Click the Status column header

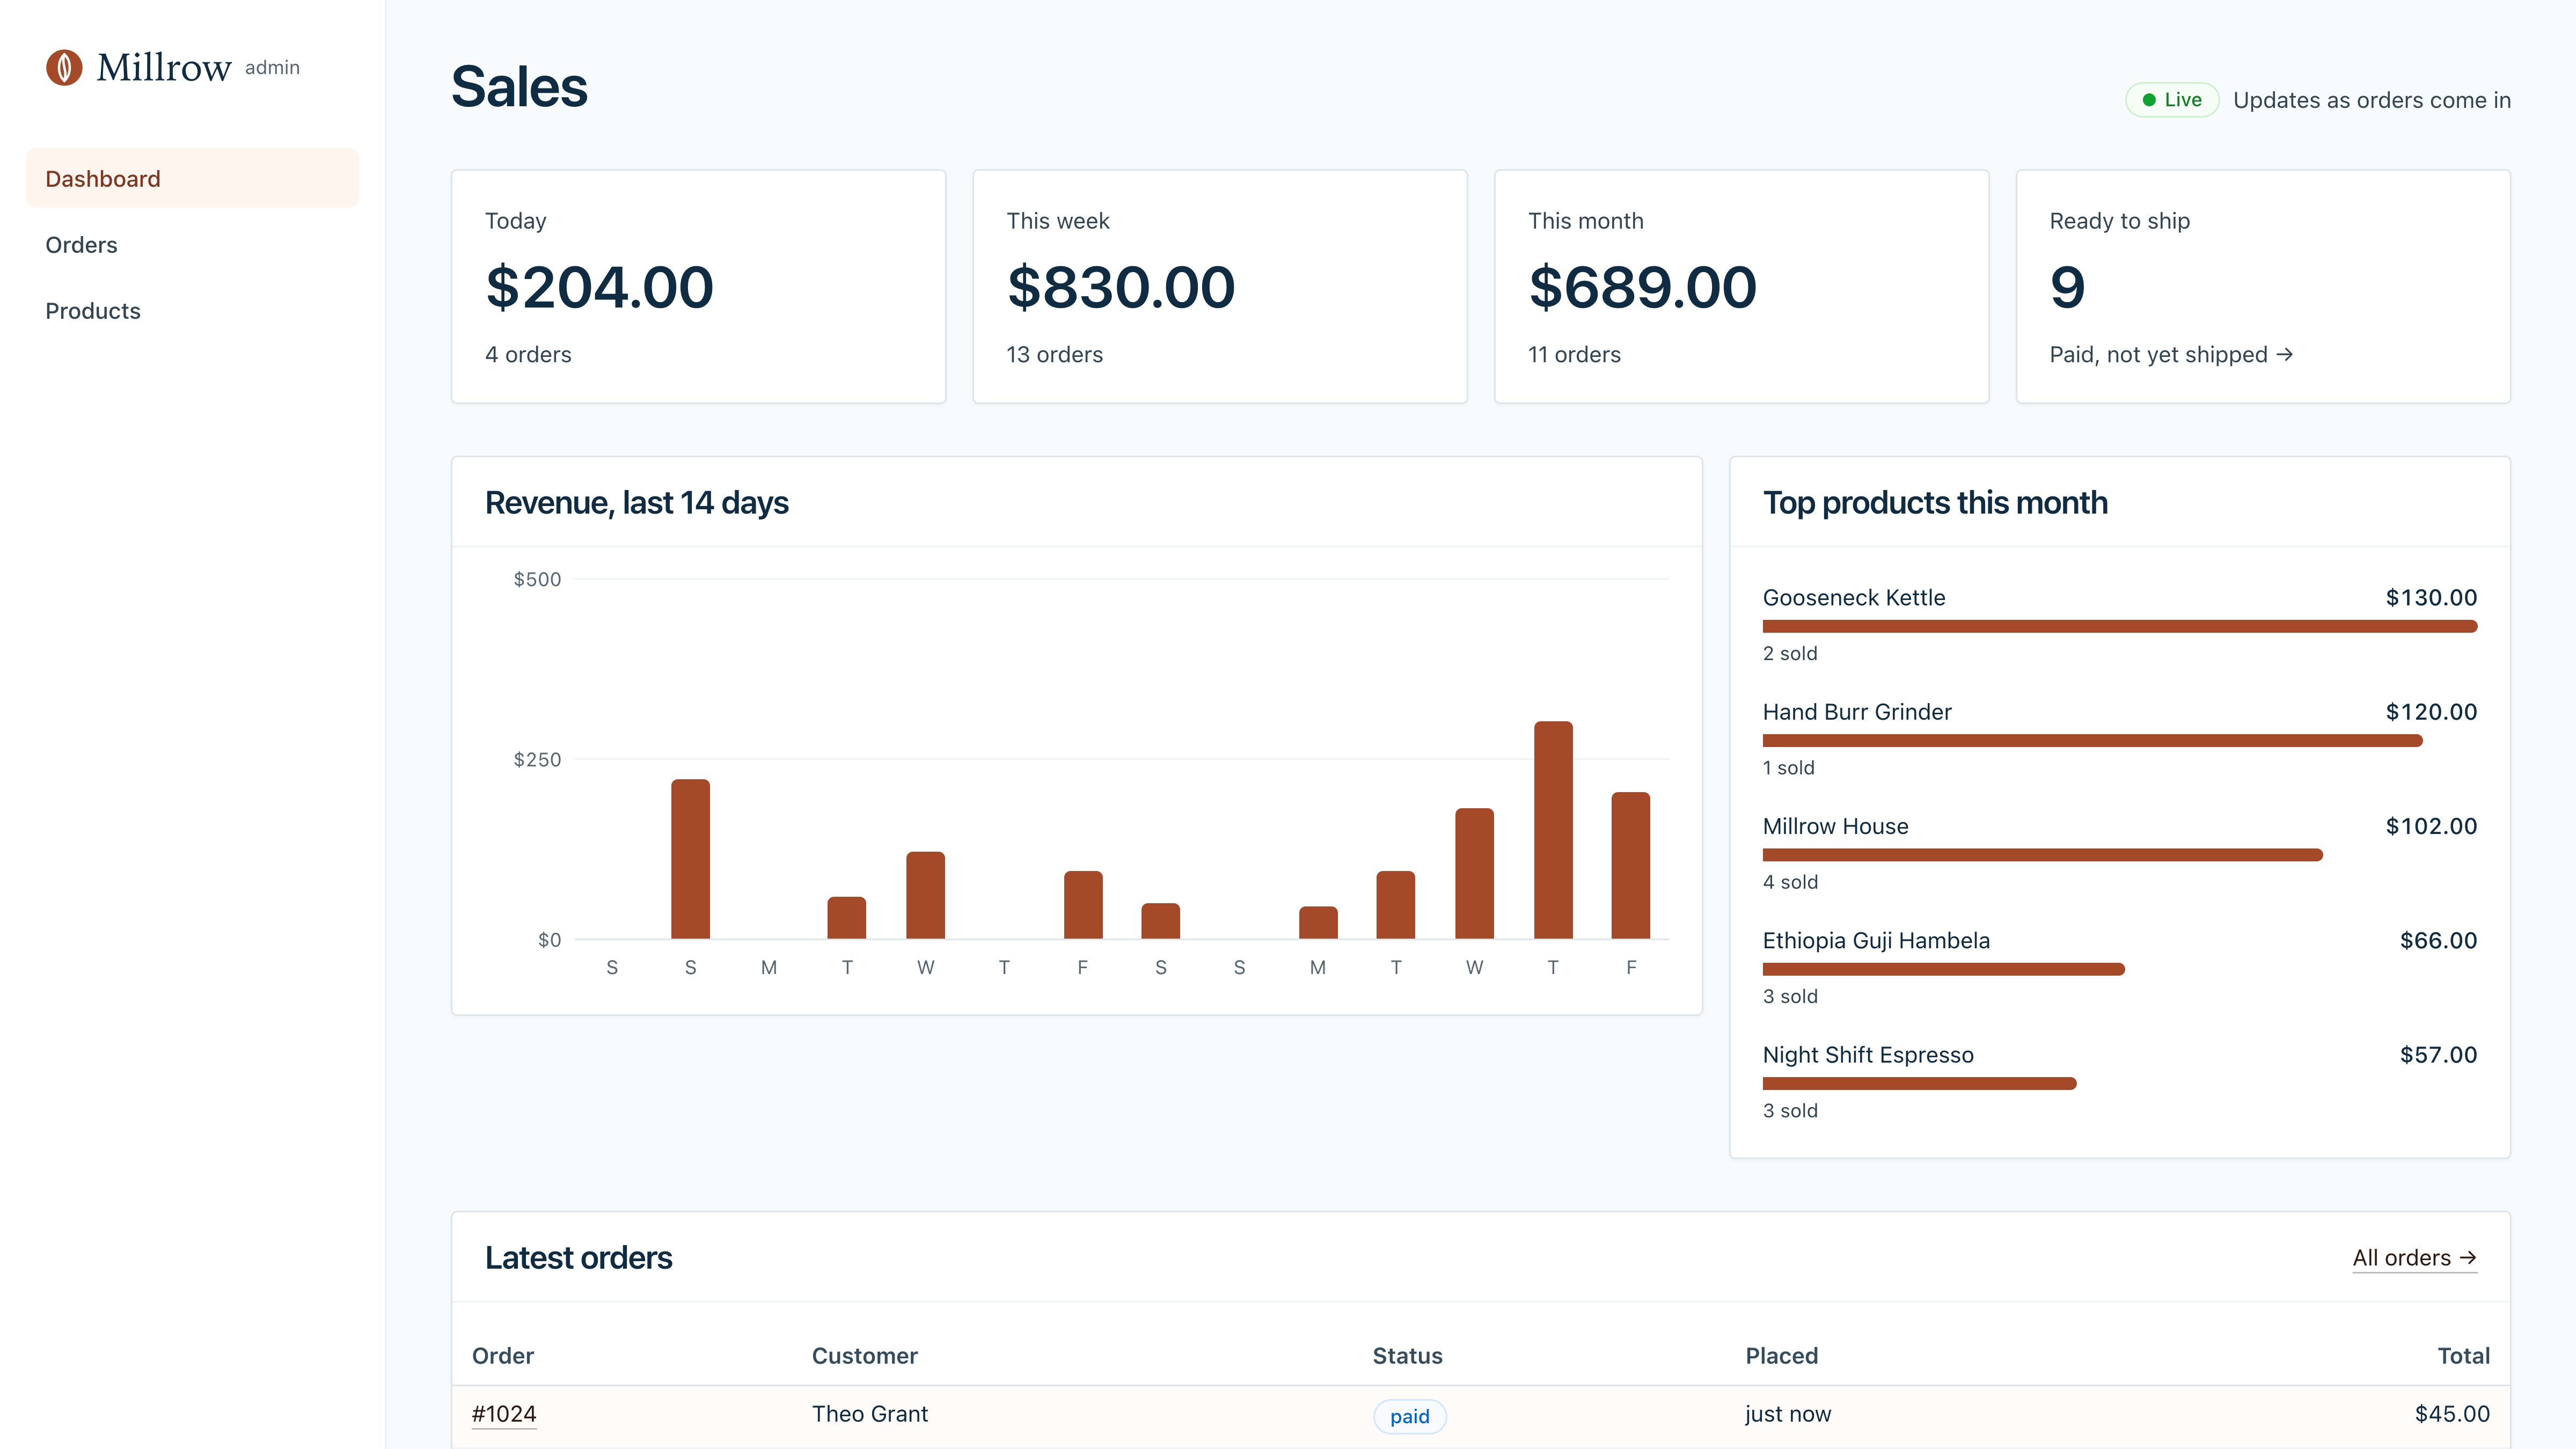tap(1407, 1356)
